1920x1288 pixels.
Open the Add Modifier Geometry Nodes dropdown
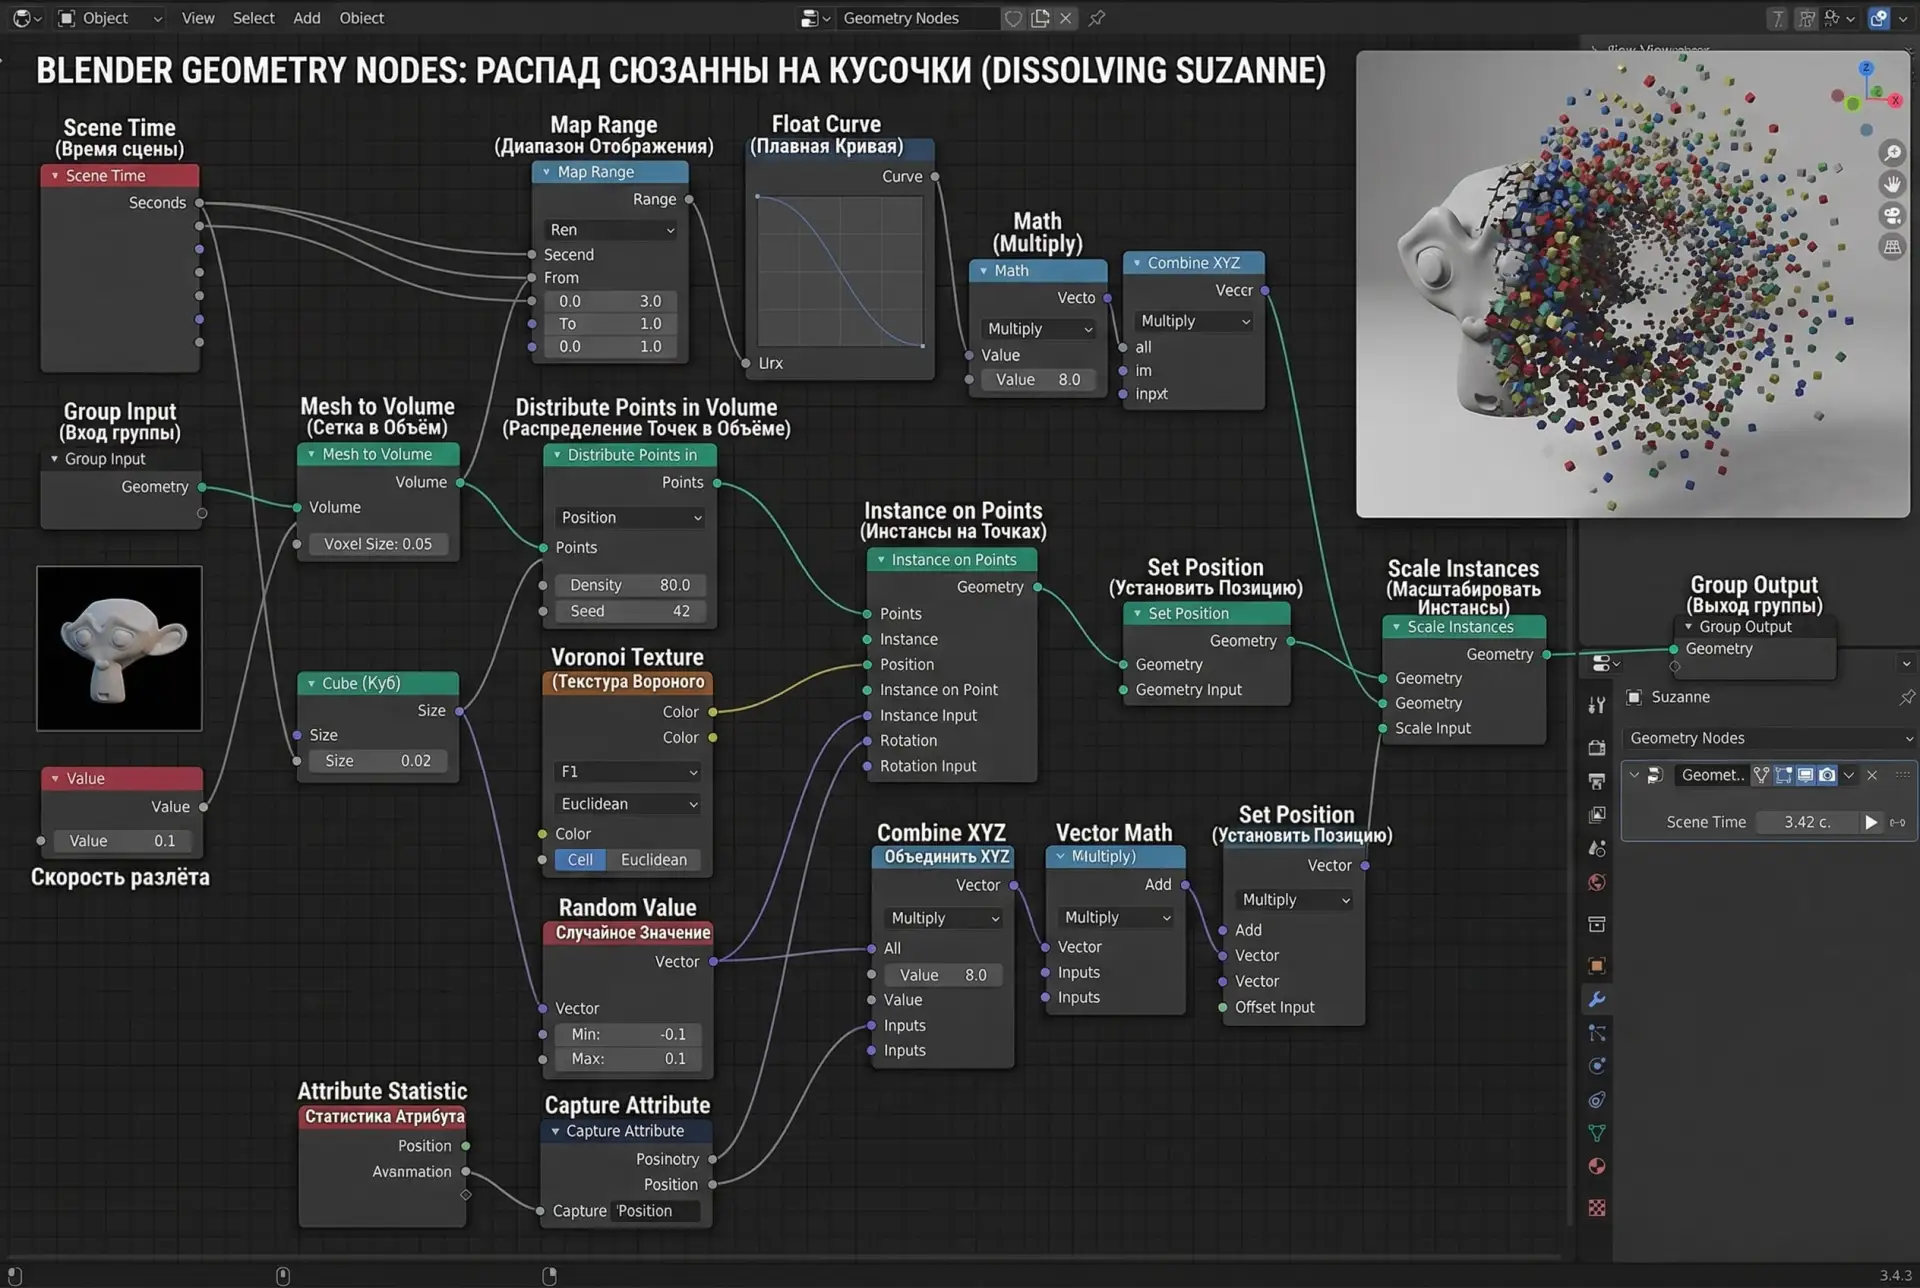tap(1768, 738)
